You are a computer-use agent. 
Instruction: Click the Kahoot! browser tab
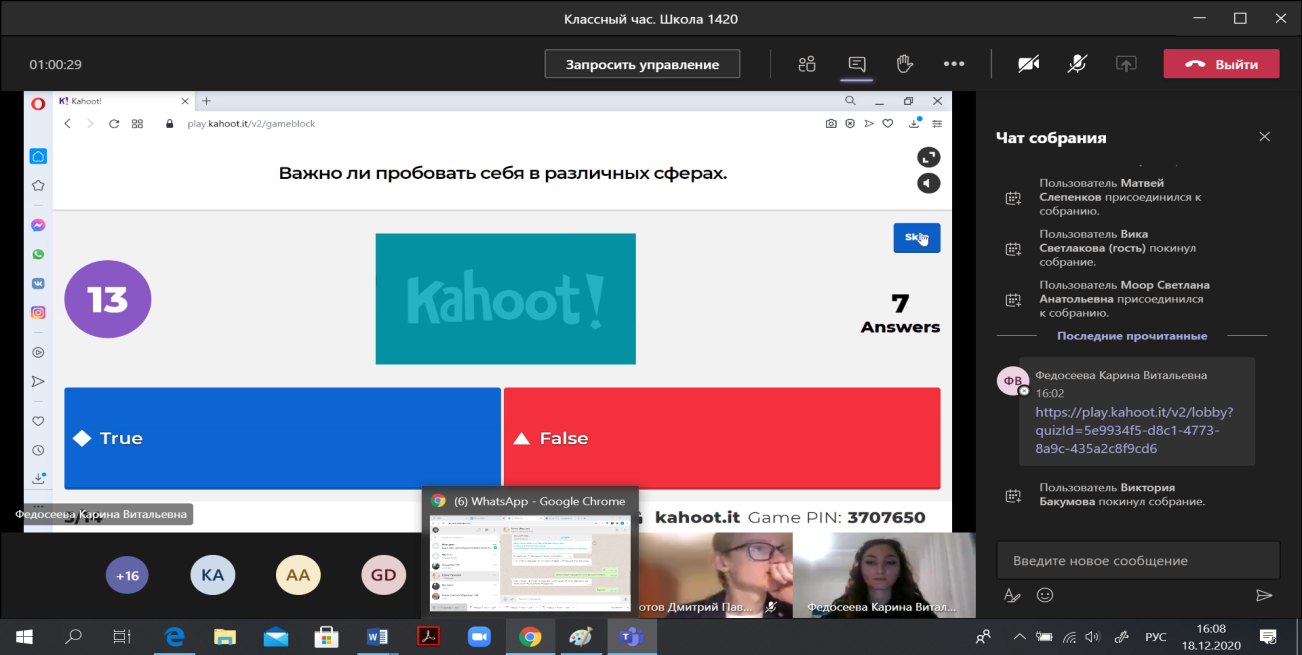pos(122,101)
